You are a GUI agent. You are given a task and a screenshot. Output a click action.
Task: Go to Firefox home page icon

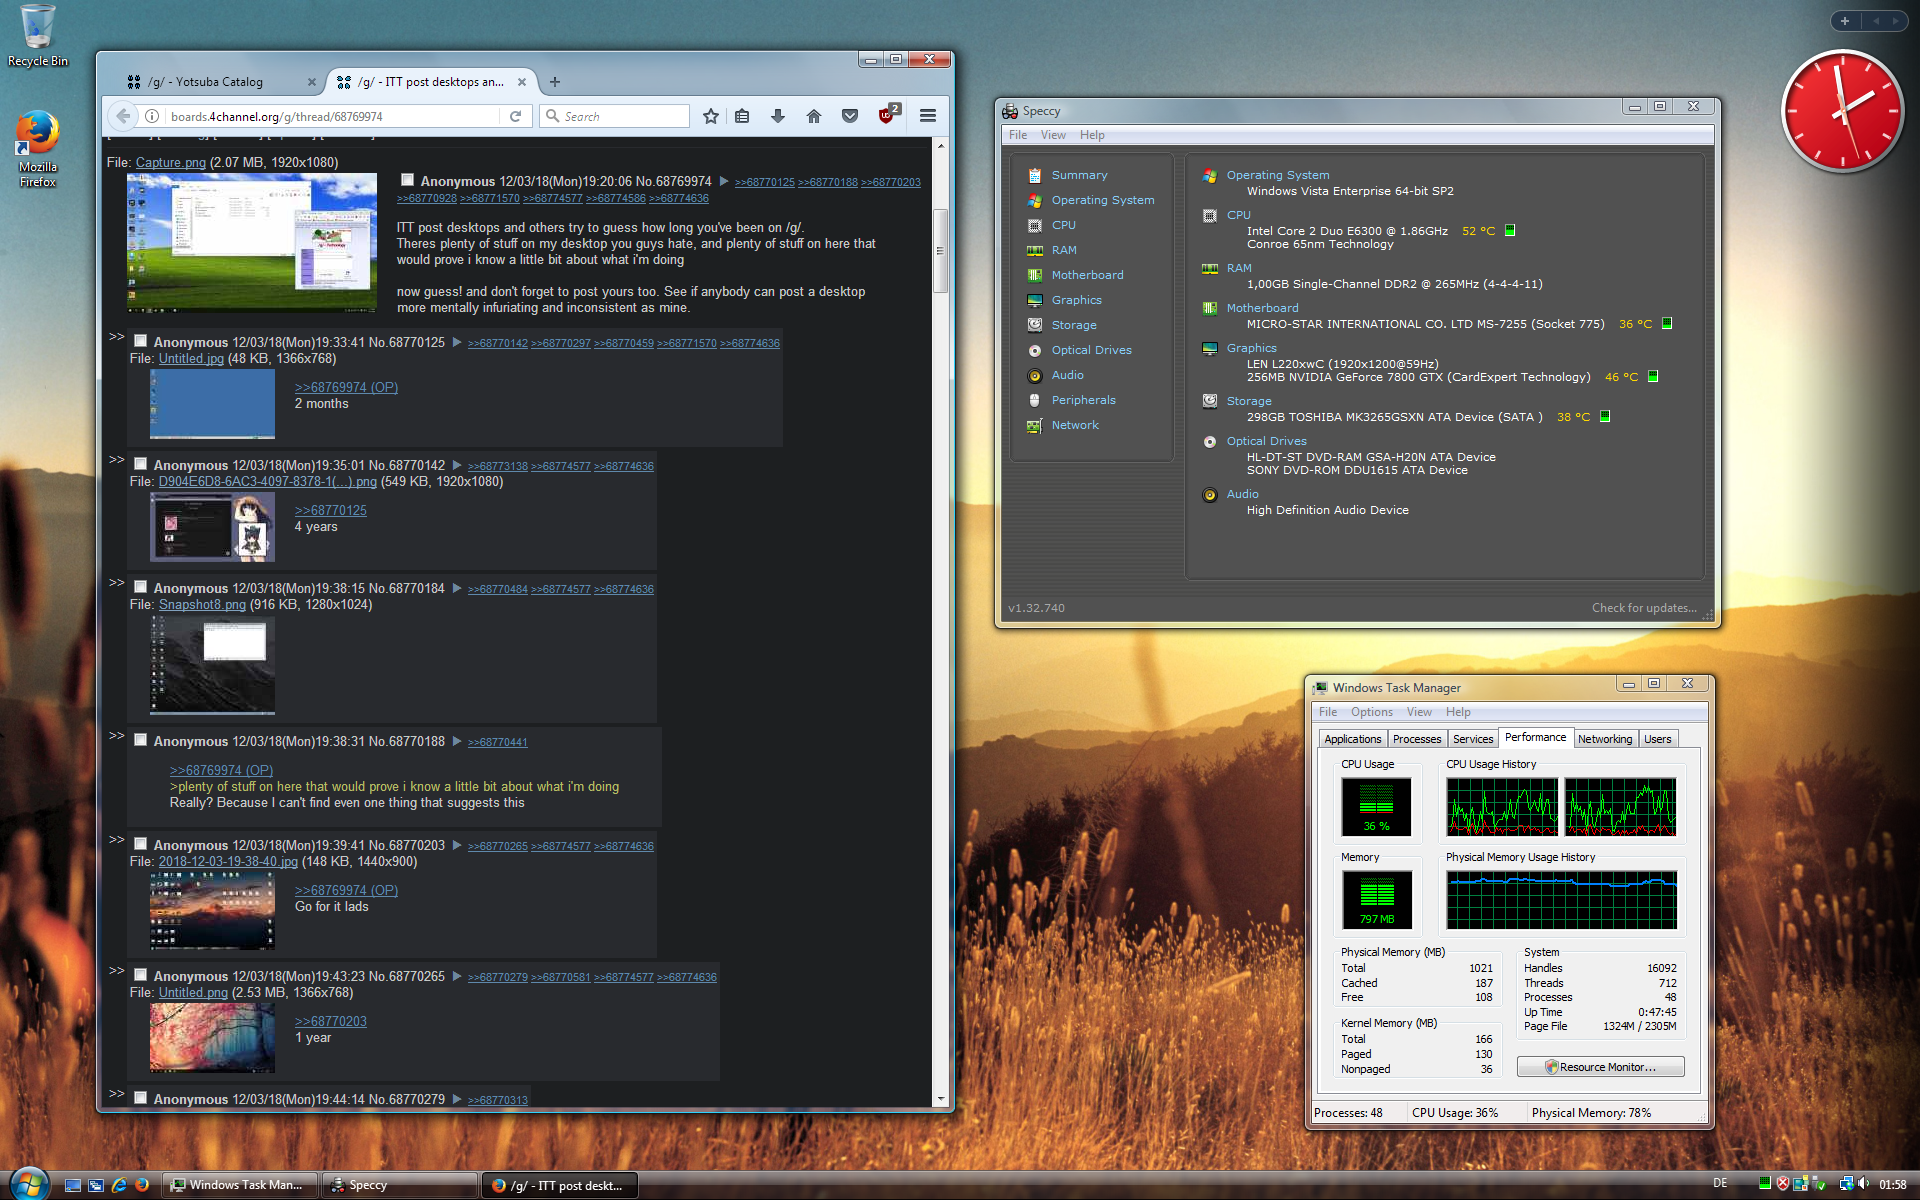(x=814, y=116)
